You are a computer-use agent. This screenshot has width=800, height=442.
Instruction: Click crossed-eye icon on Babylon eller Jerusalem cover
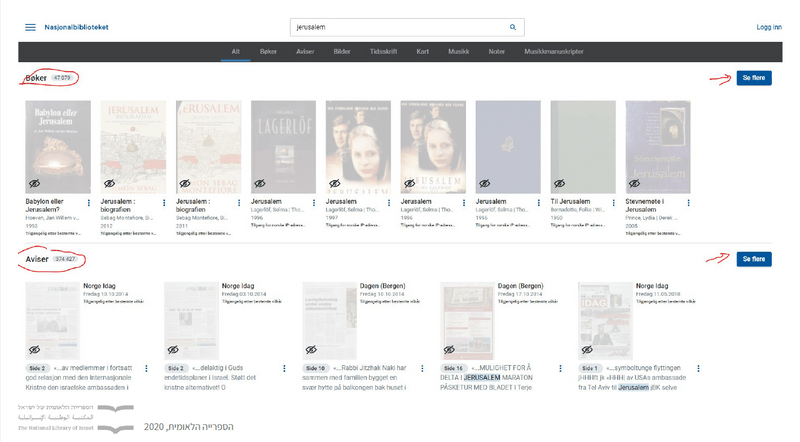tap(36, 184)
